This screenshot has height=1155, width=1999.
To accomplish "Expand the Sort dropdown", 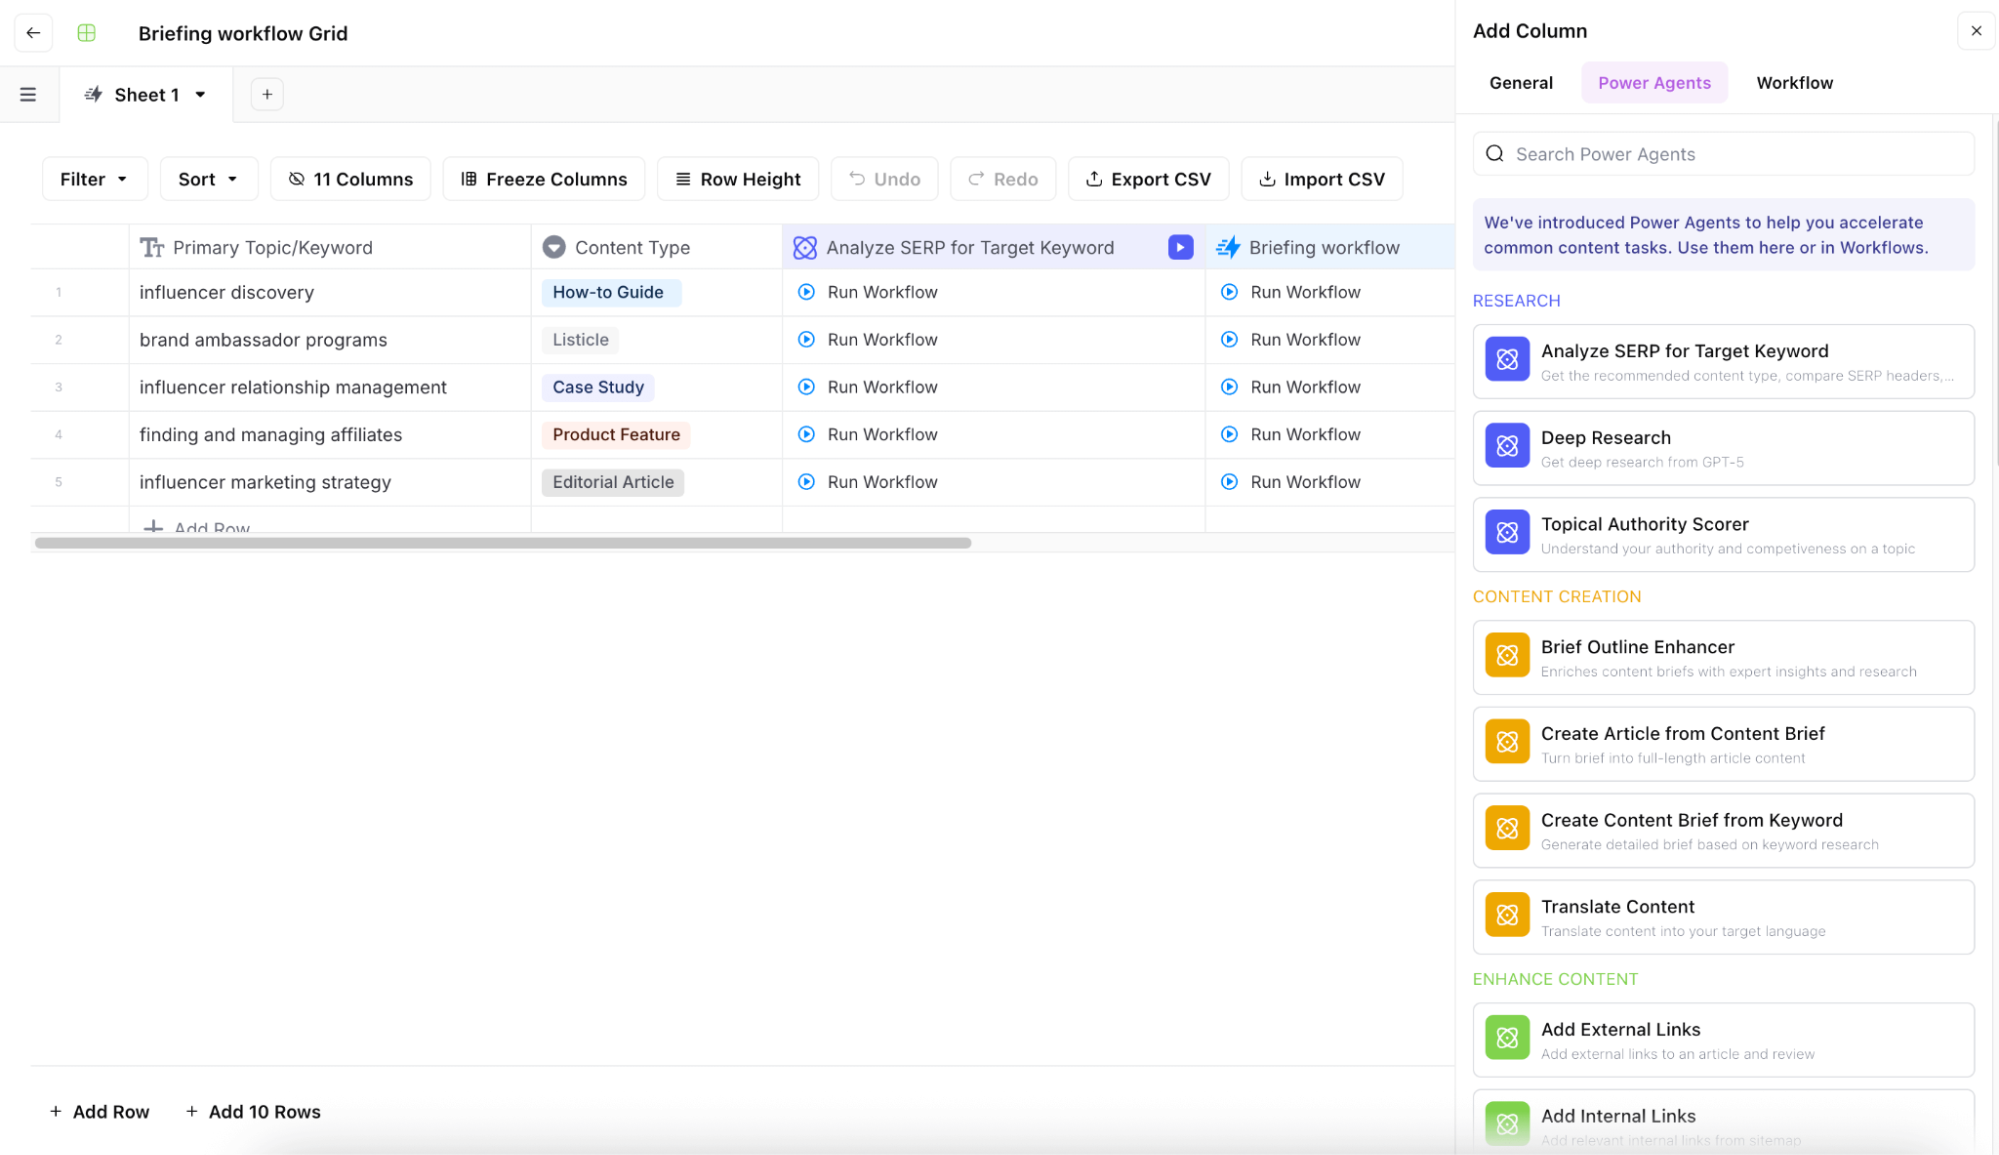I will [x=208, y=180].
